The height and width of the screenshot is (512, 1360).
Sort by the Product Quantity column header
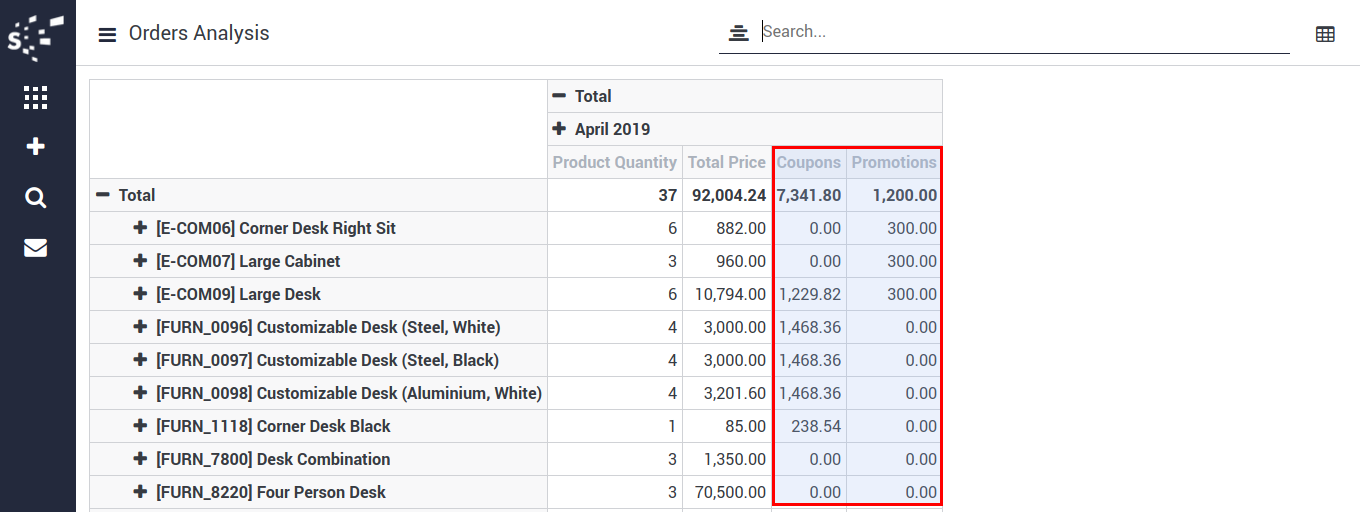click(x=614, y=162)
